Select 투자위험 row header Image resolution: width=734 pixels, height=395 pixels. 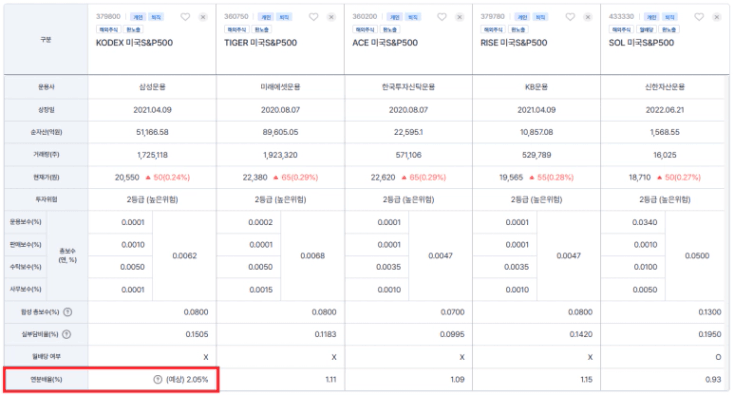click(x=46, y=200)
